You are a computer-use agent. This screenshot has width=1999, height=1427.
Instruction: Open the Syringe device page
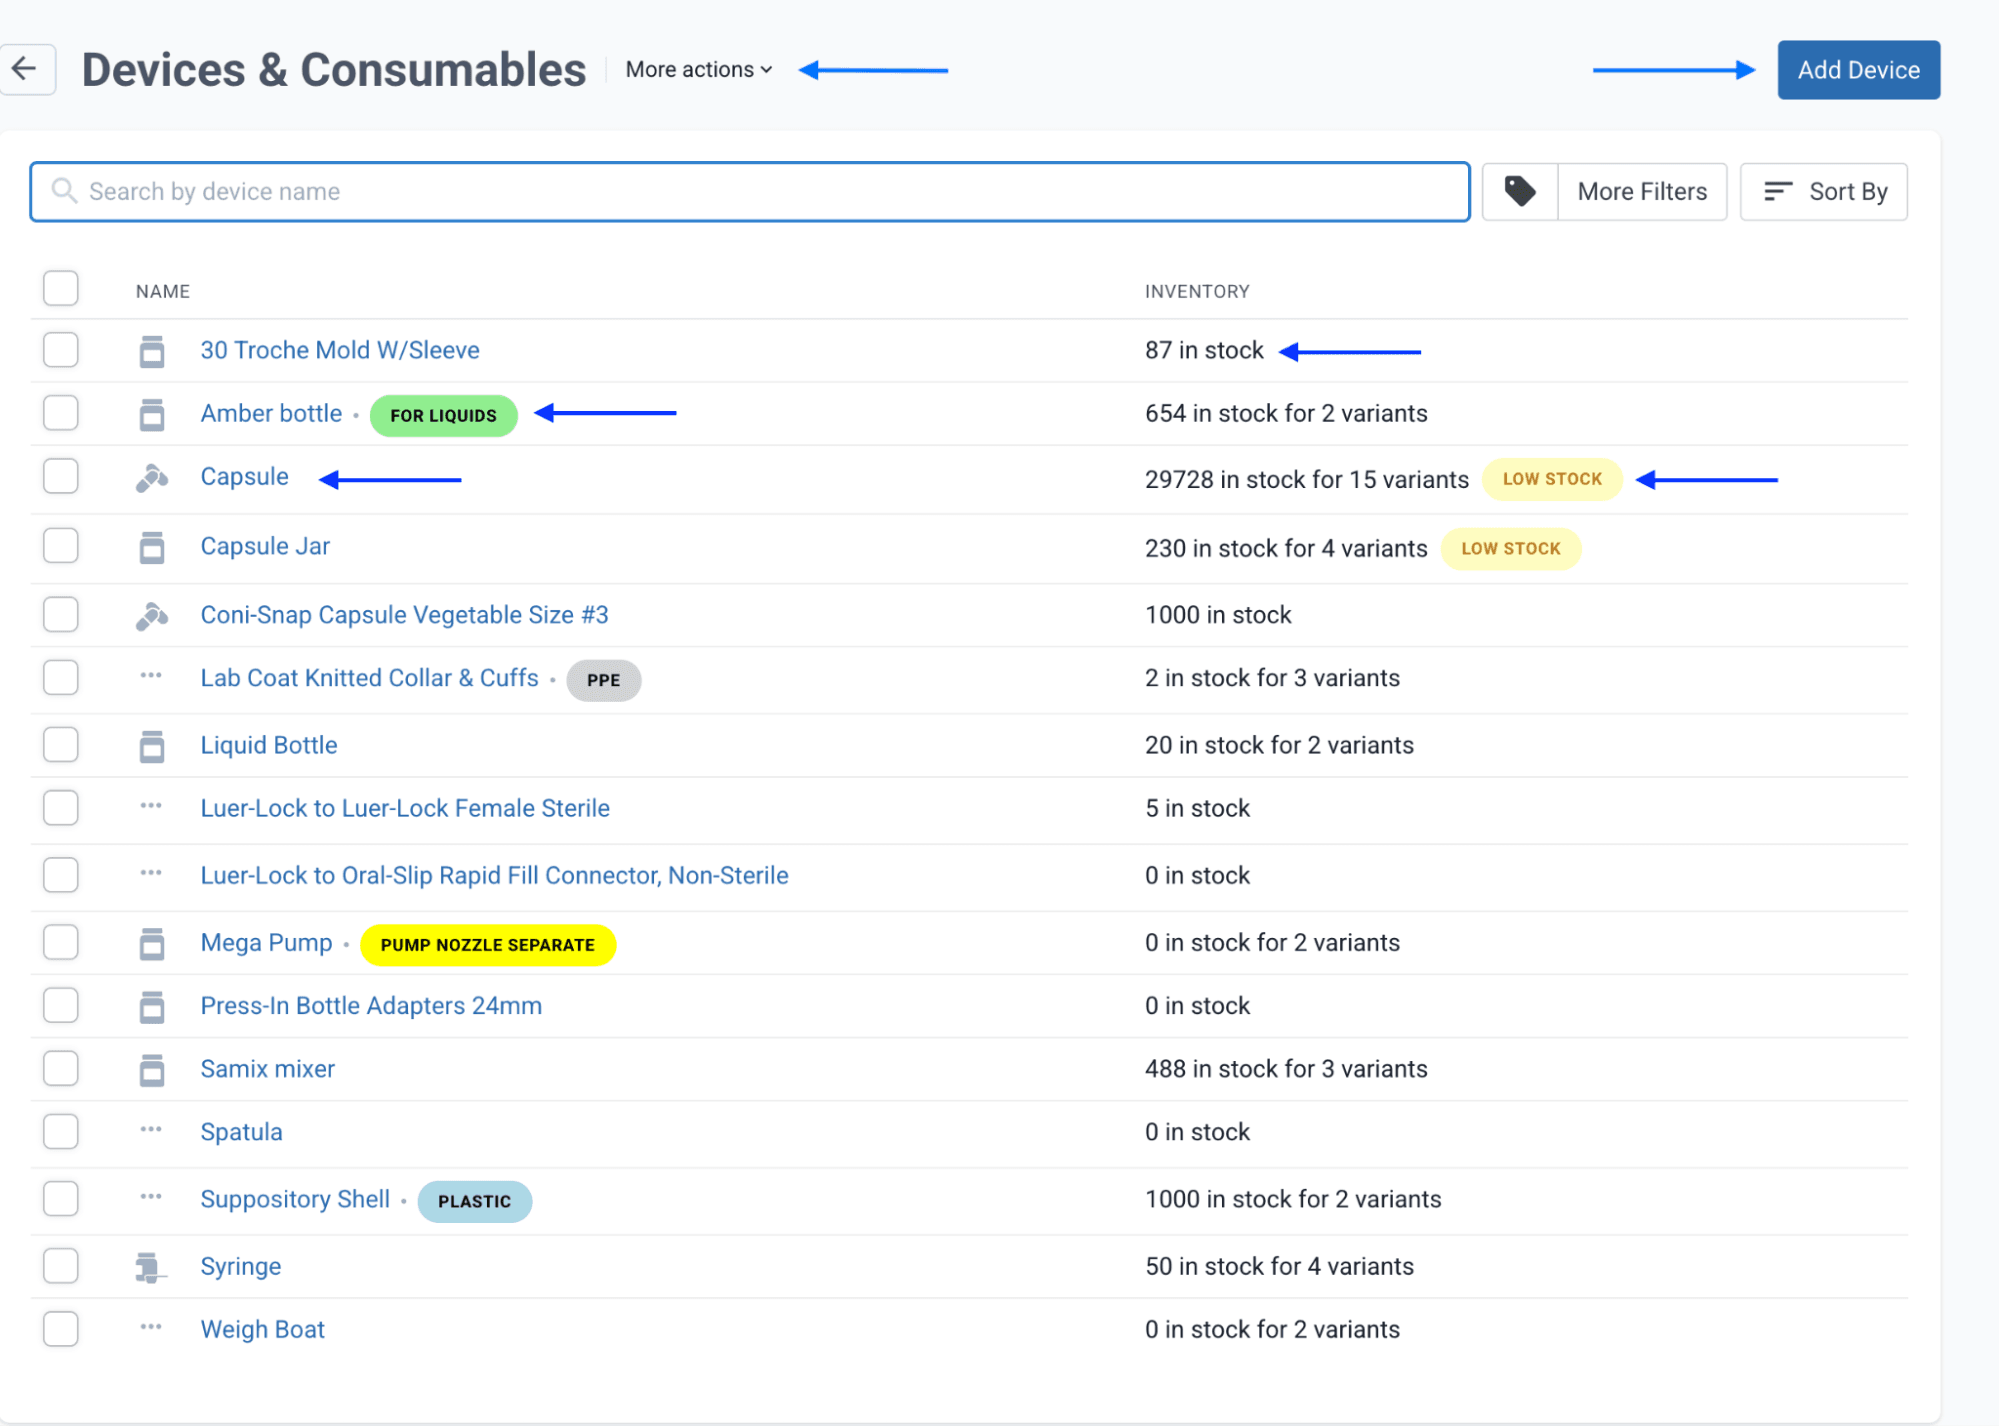click(241, 1267)
